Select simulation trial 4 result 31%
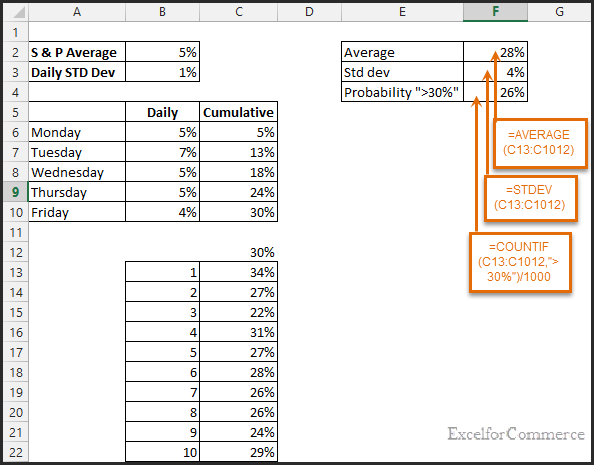 pos(238,332)
